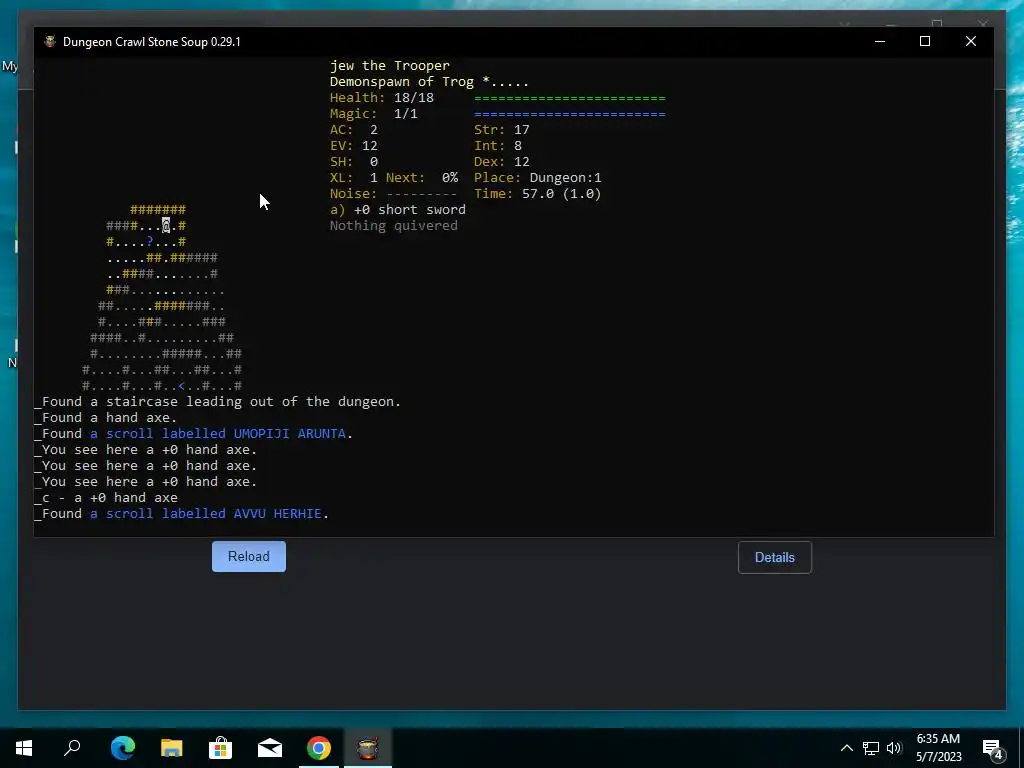Open Microsoft Store from taskbar

point(221,748)
